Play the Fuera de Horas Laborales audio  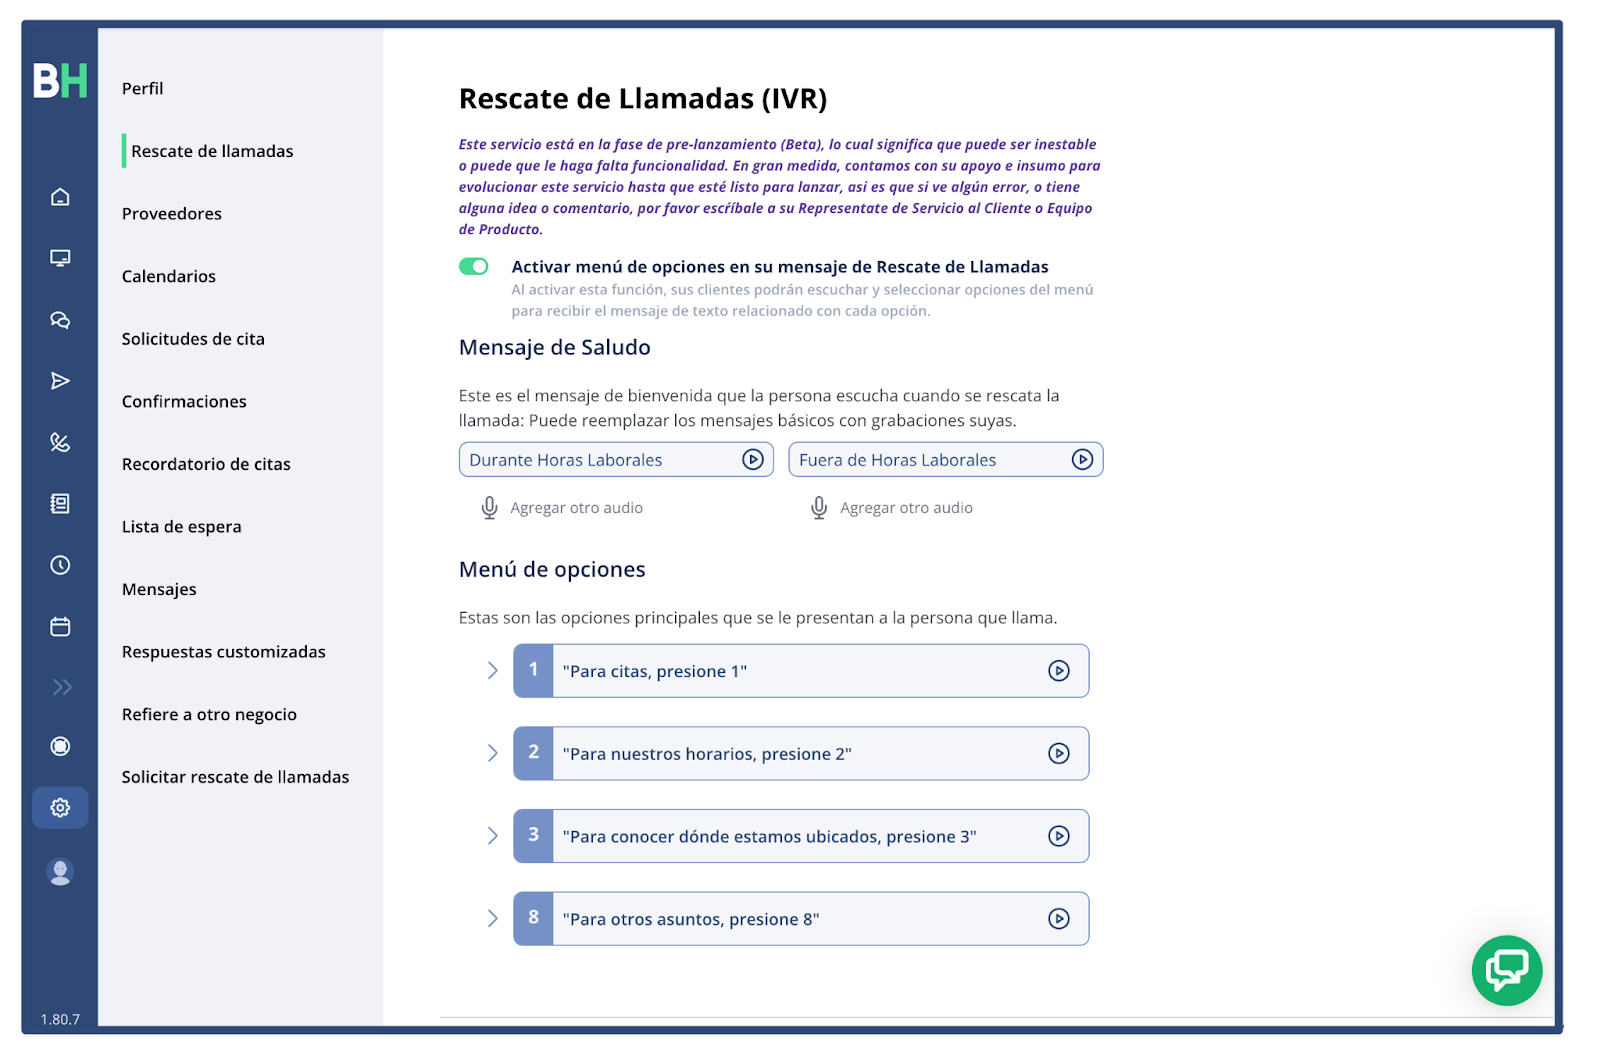tap(1082, 459)
